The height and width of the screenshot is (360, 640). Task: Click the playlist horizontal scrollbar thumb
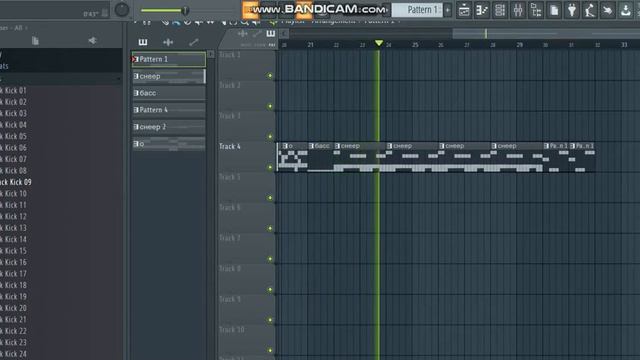547,33
